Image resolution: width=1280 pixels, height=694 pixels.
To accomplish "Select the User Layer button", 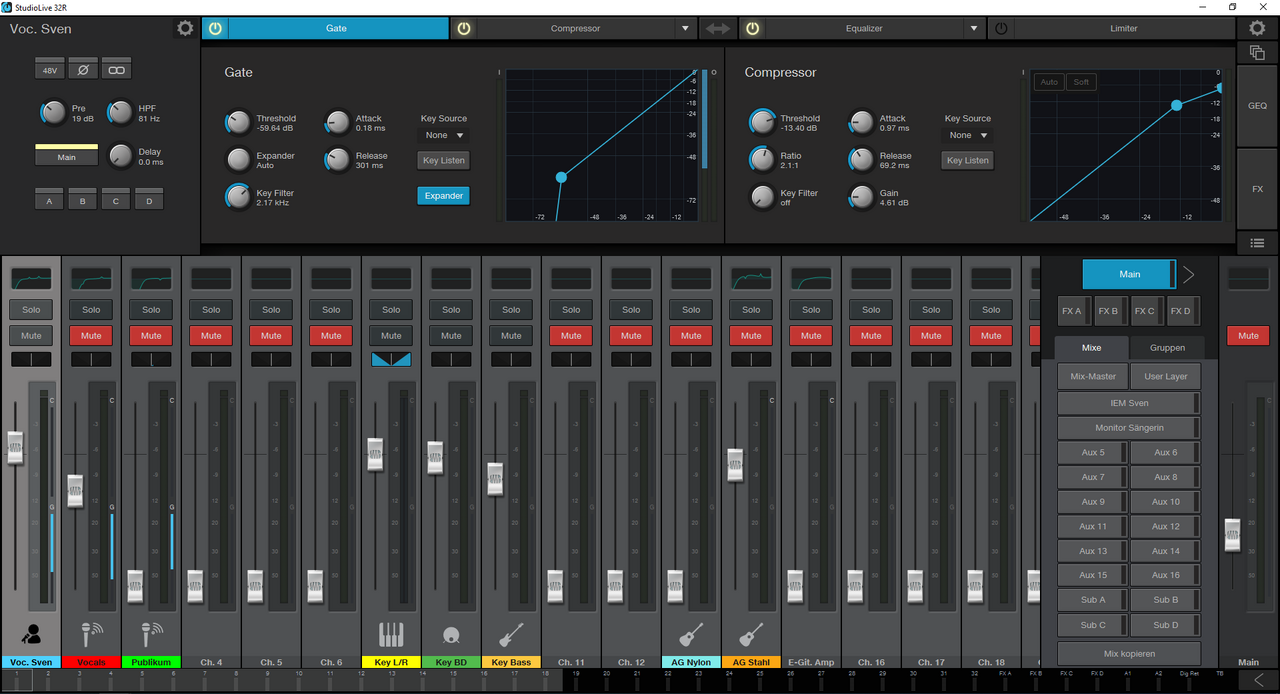I will pyautogui.click(x=1165, y=377).
